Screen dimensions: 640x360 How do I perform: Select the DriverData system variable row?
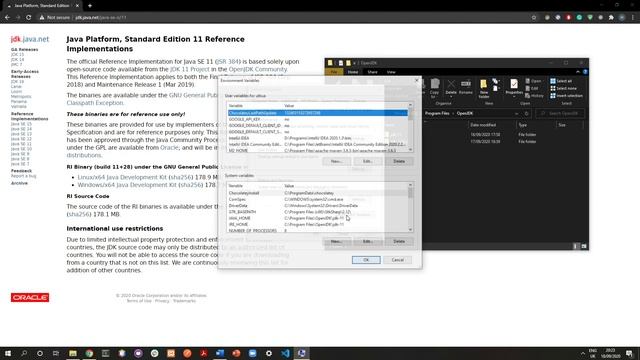[x=317, y=206]
